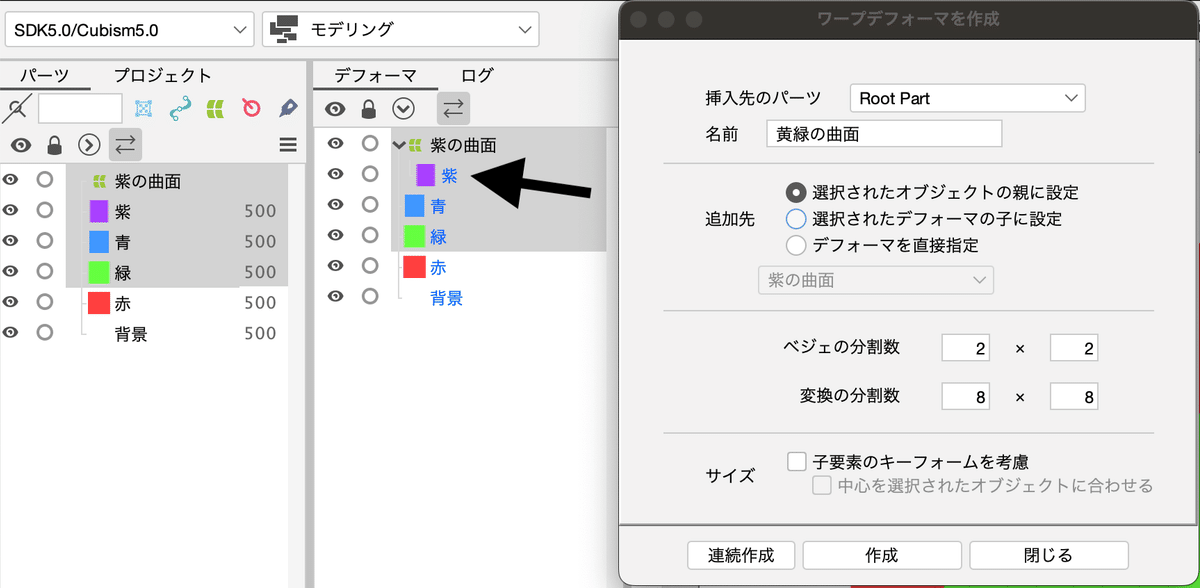Select 選択されたオブジェクトの親に設定 radio button
This screenshot has height=588, width=1200.
[796, 192]
